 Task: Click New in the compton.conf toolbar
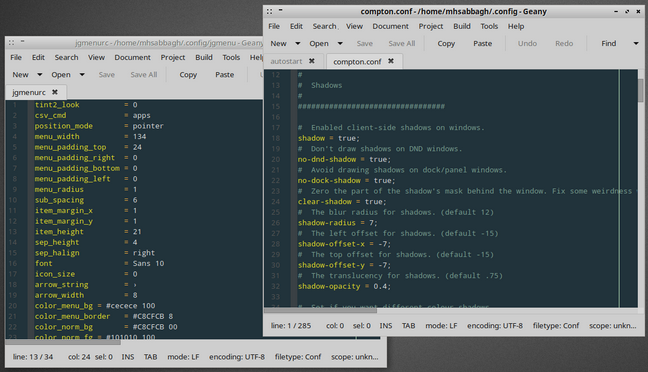279,43
